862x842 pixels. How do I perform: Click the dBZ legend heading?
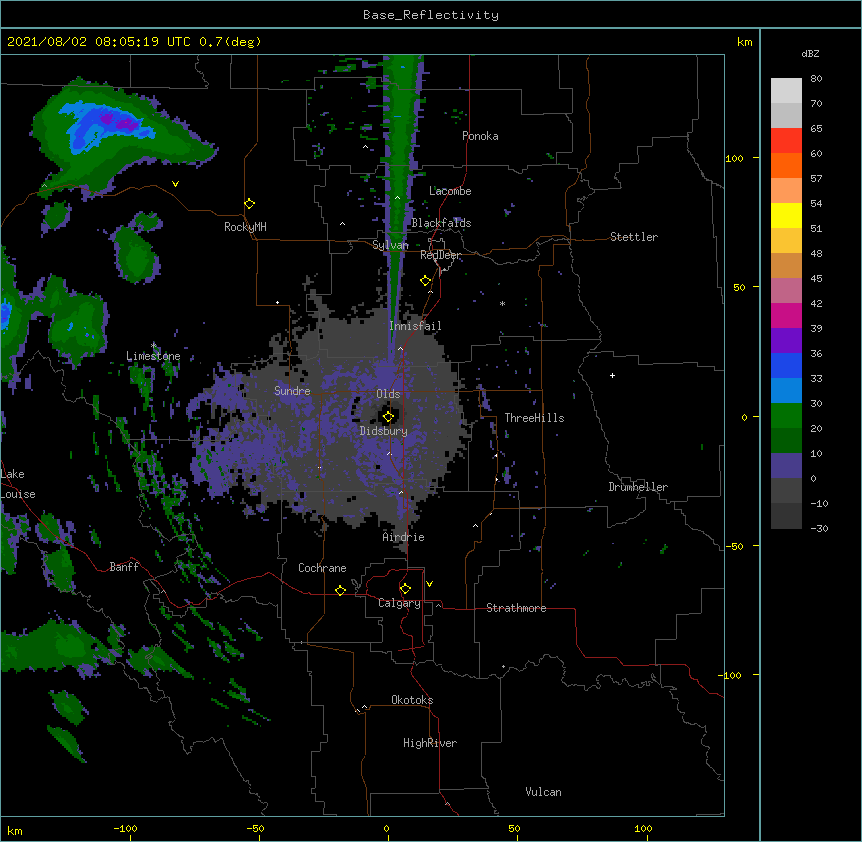click(x=810, y=53)
